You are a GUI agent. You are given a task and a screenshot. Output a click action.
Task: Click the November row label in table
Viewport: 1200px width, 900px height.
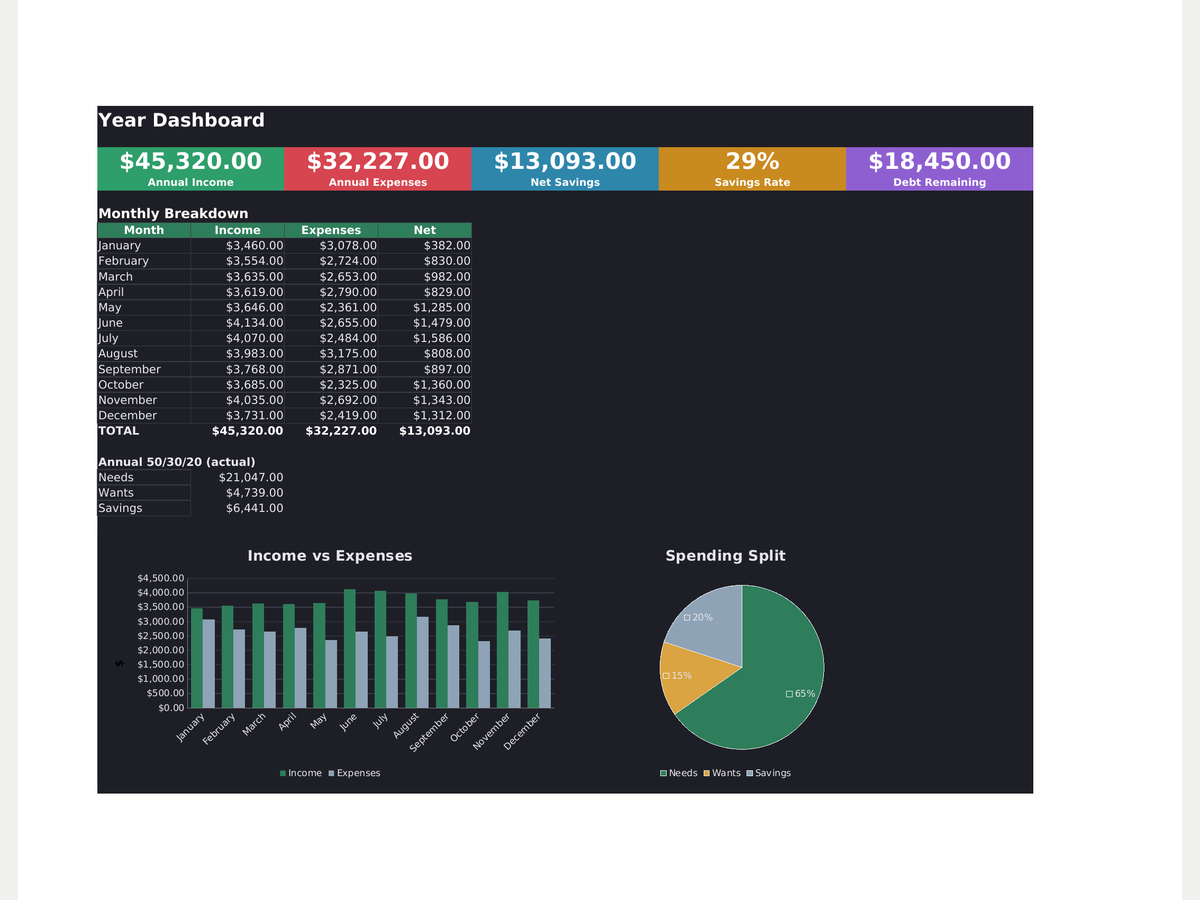coord(144,400)
